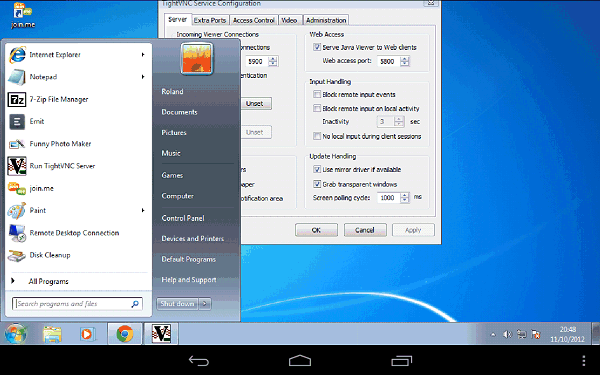
Task: Open the Documents library link
Action: click(179, 112)
